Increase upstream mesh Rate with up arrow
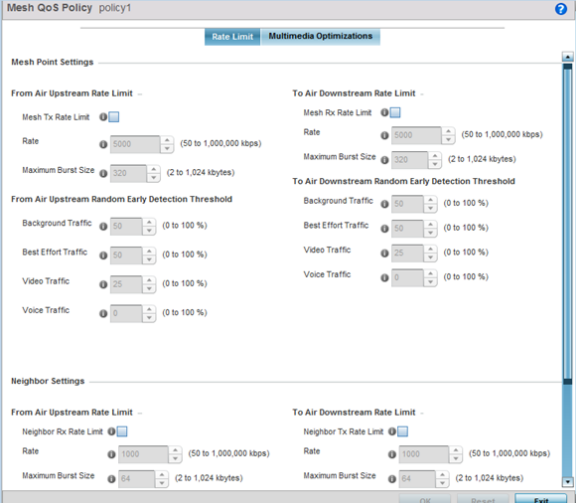Screen dimensions: 576x503 tap(167, 140)
